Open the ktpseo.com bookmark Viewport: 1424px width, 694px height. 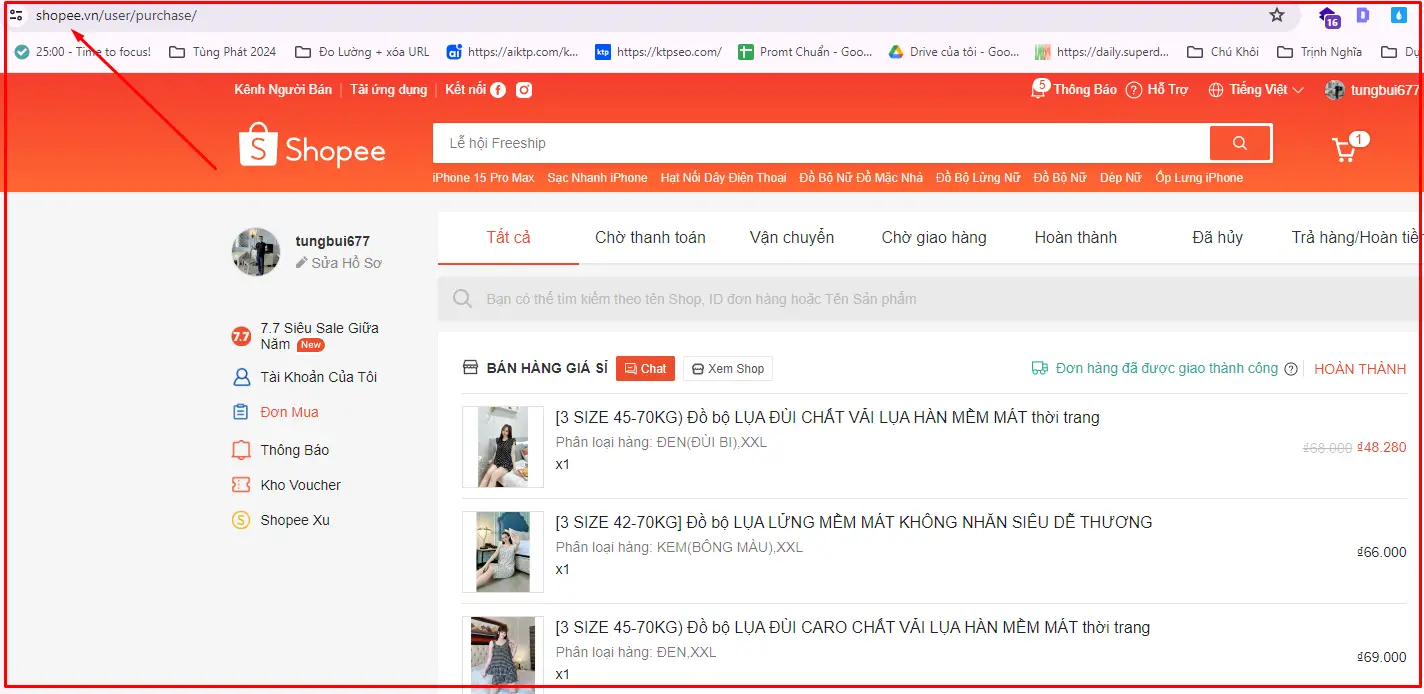(658, 52)
